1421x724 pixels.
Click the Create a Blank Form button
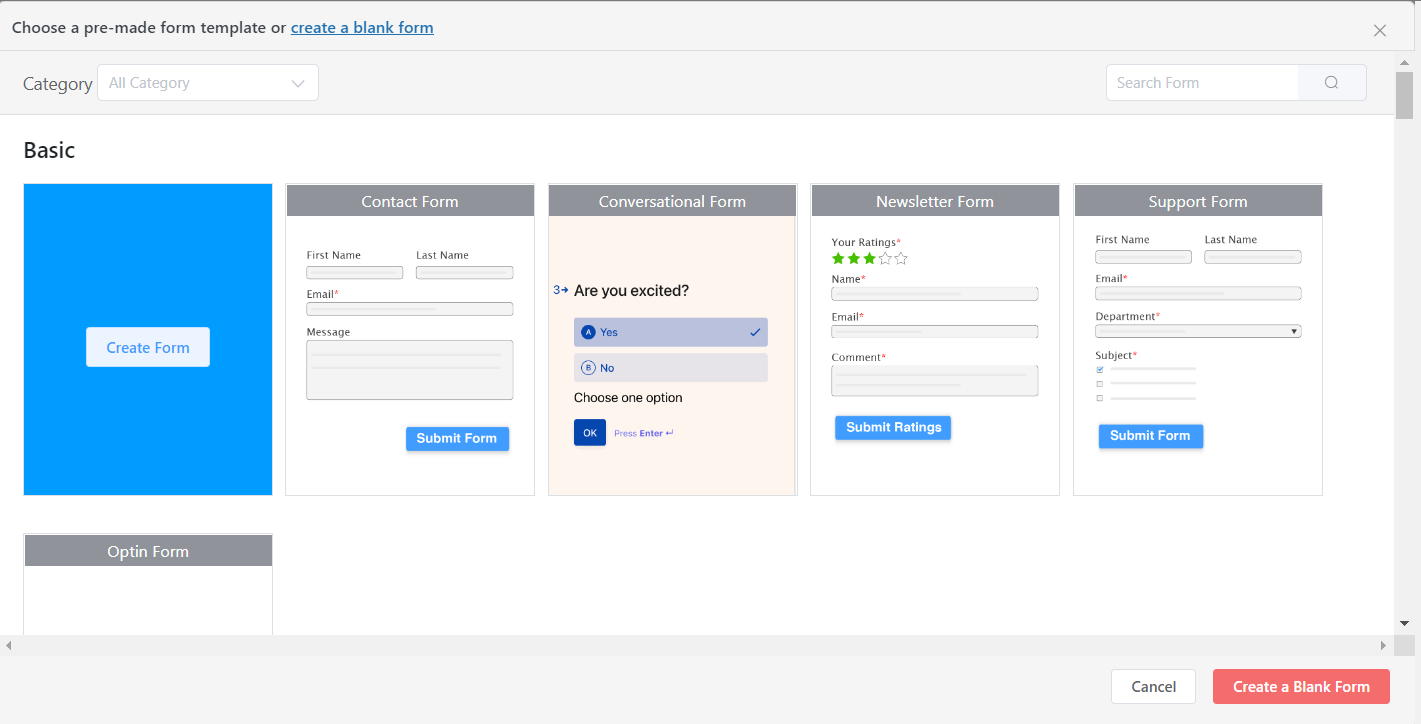tap(1301, 687)
